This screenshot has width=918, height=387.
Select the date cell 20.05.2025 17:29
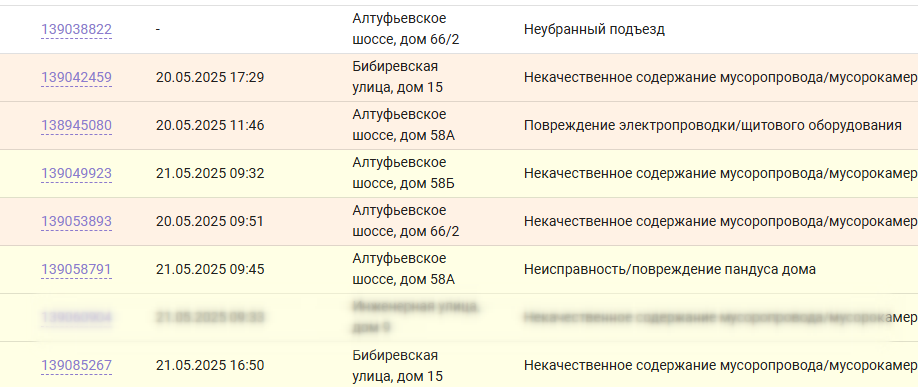point(210,78)
